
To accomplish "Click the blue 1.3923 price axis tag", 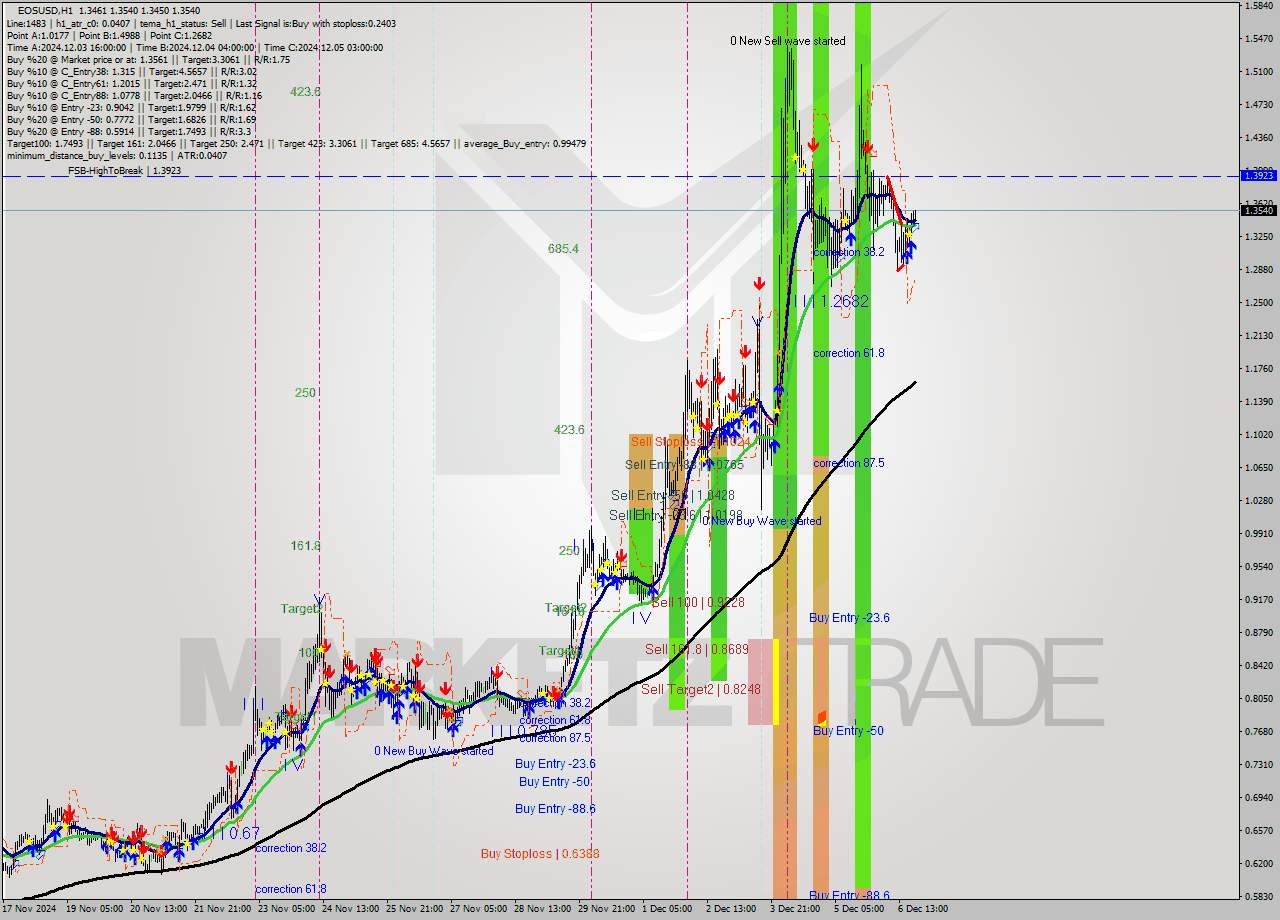I will click(1258, 176).
